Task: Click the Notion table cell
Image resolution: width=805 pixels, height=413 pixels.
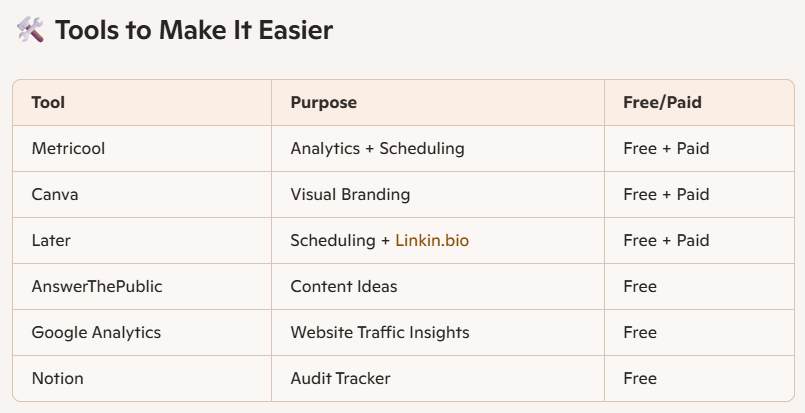Action: coord(142,378)
